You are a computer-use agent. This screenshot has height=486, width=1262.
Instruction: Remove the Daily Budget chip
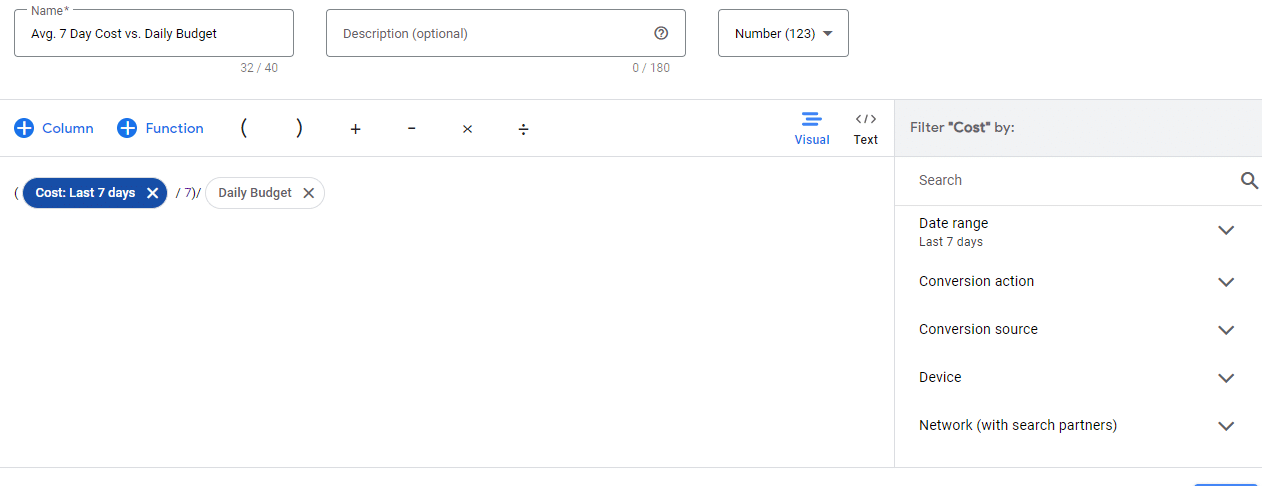point(309,193)
